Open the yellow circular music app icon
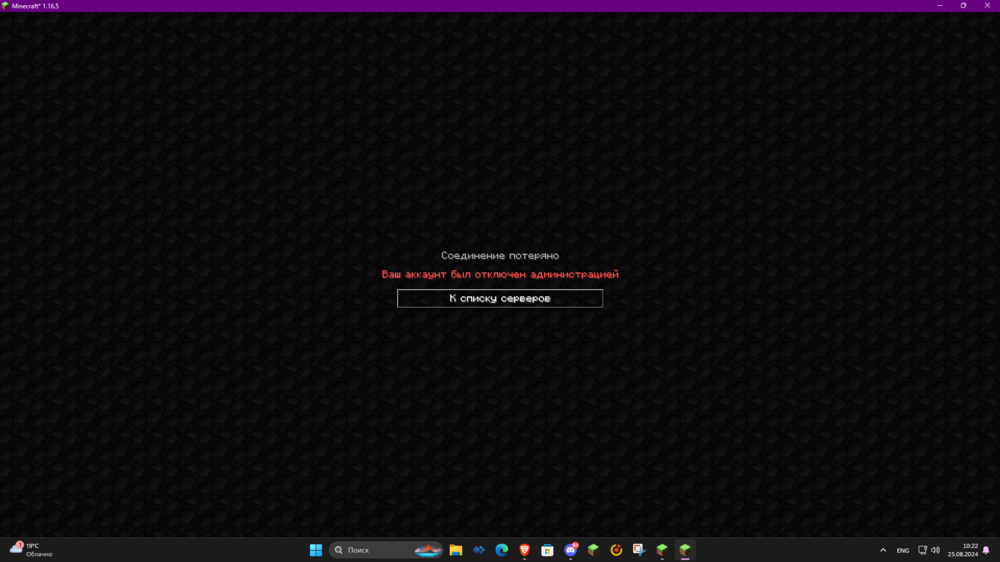Image resolution: width=1000 pixels, height=562 pixels. click(616, 550)
